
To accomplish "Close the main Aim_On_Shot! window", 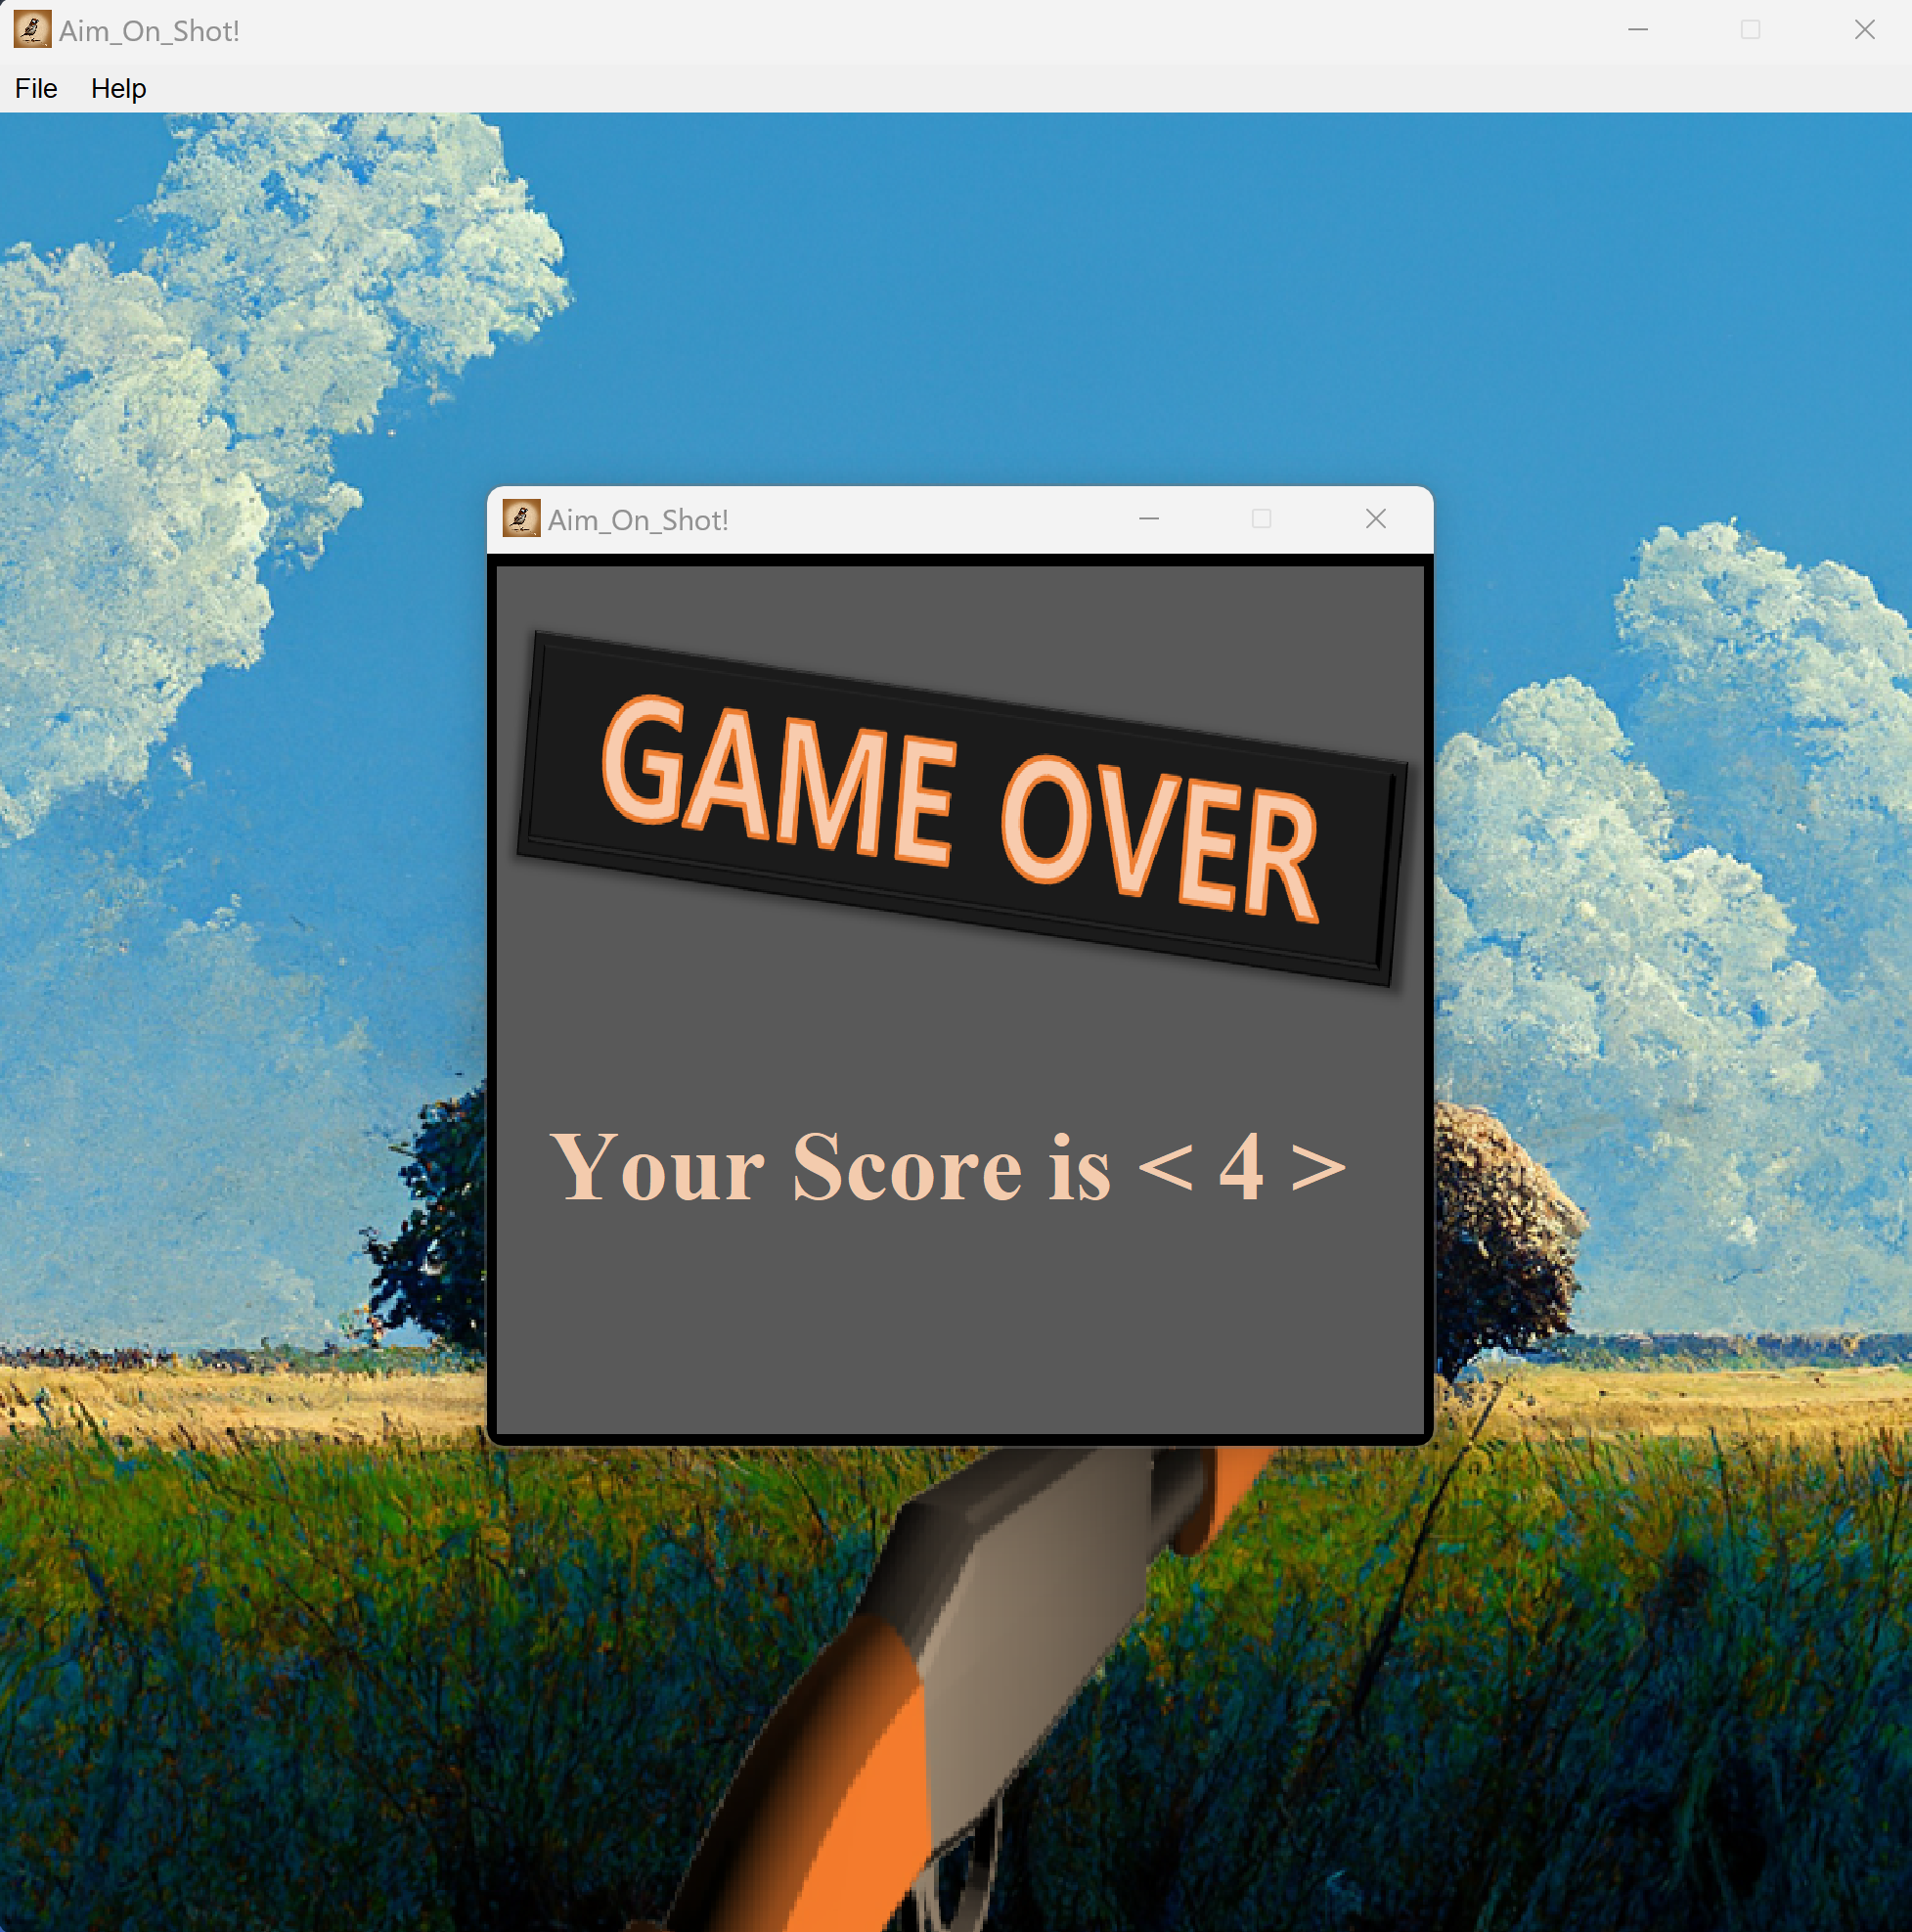I will (1866, 30).
